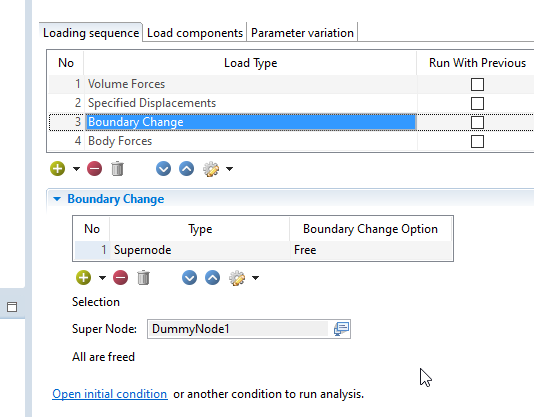Remove boundary change entry with red minus
Screen dimensions: 534x417
coord(121,278)
